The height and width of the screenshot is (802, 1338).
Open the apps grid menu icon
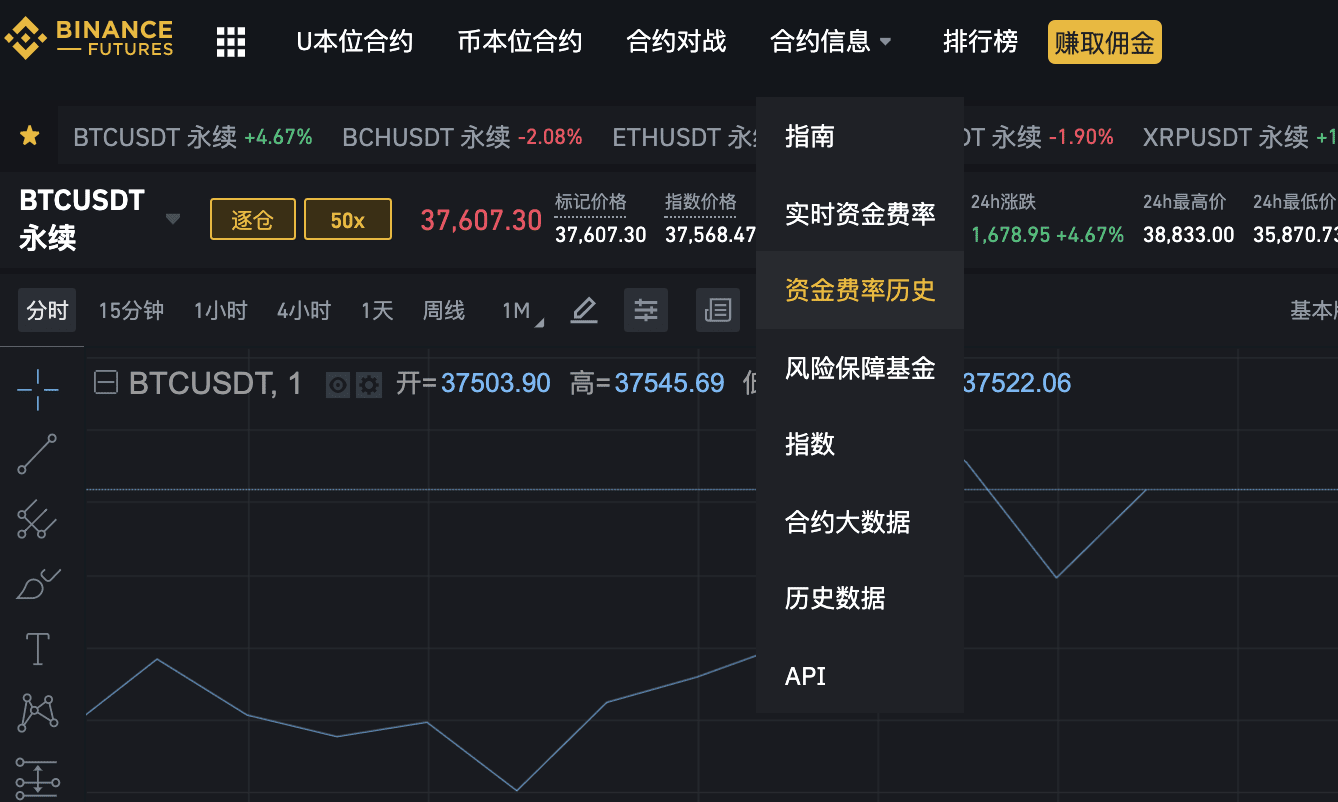(231, 42)
